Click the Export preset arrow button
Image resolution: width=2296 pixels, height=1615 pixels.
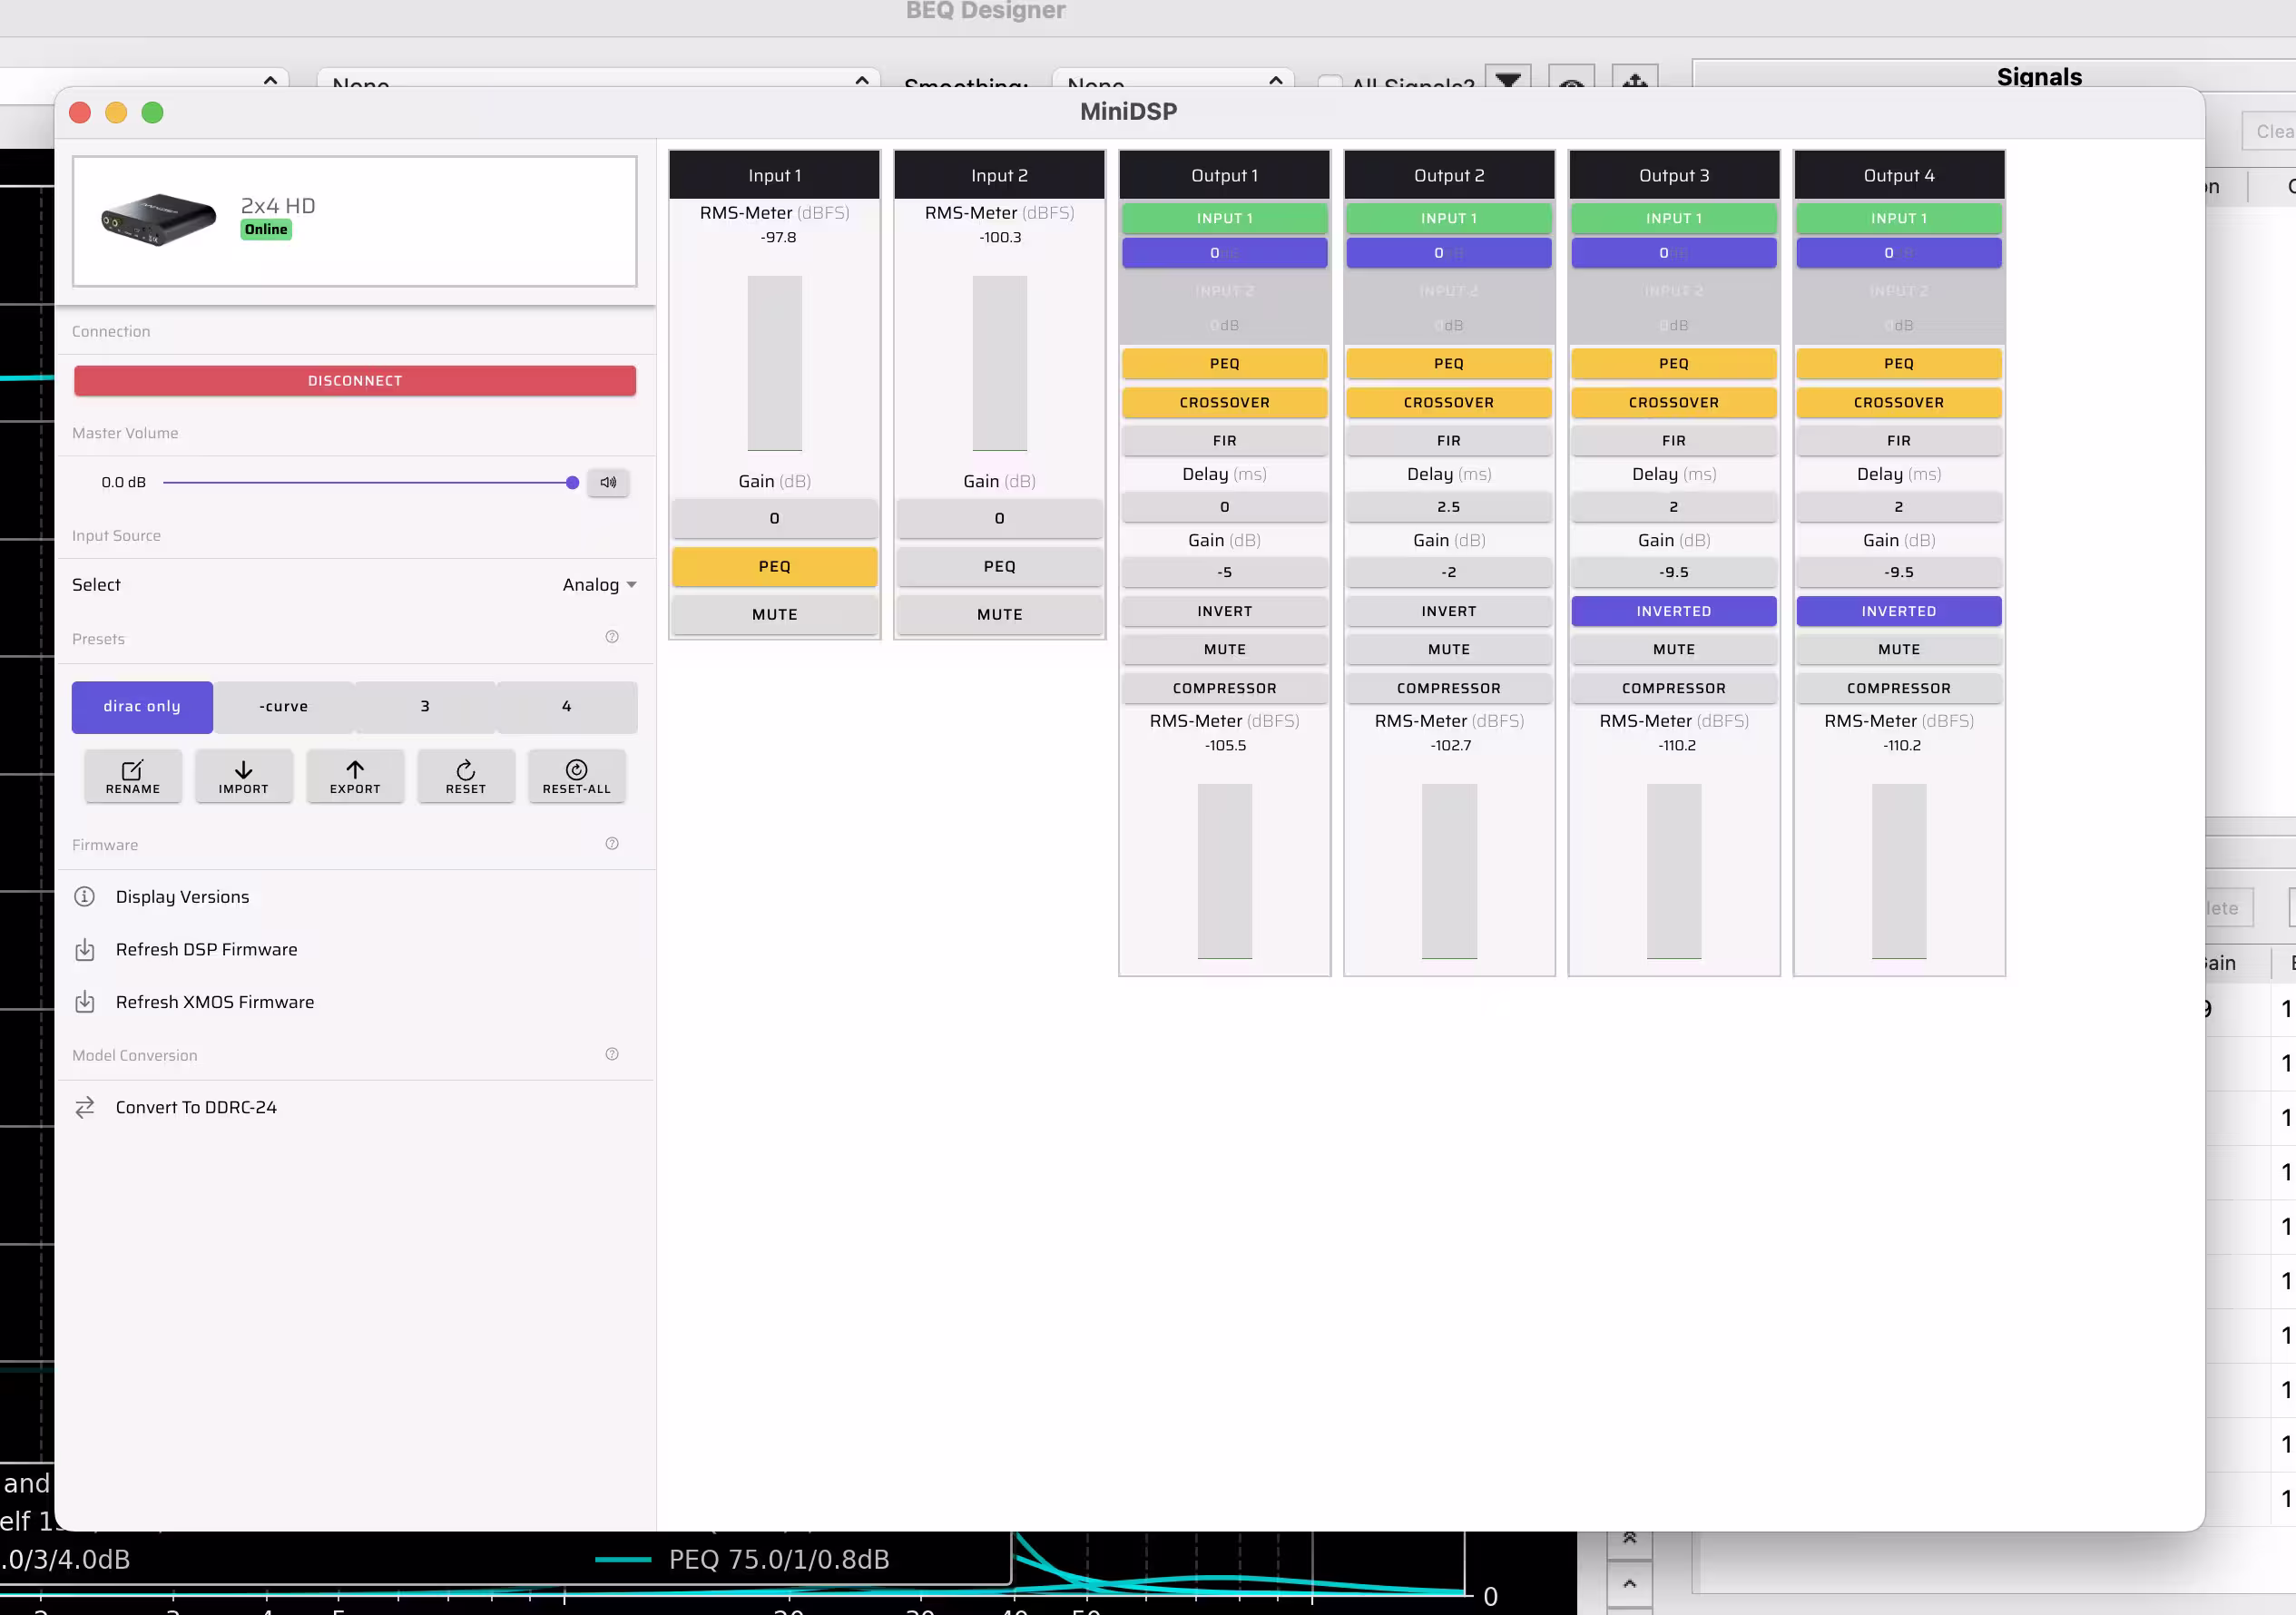tap(355, 777)
